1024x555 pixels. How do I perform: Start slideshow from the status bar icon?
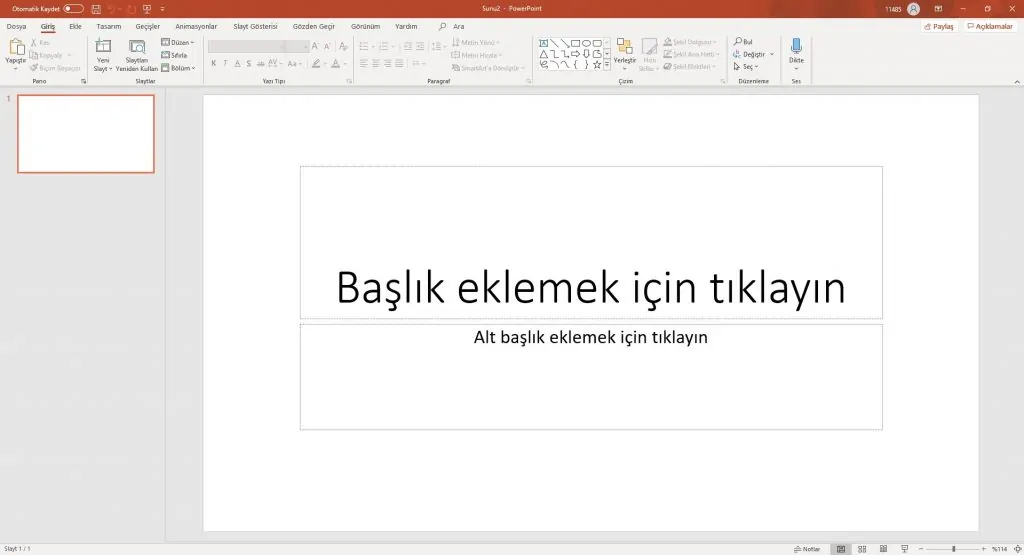(905, 549)
